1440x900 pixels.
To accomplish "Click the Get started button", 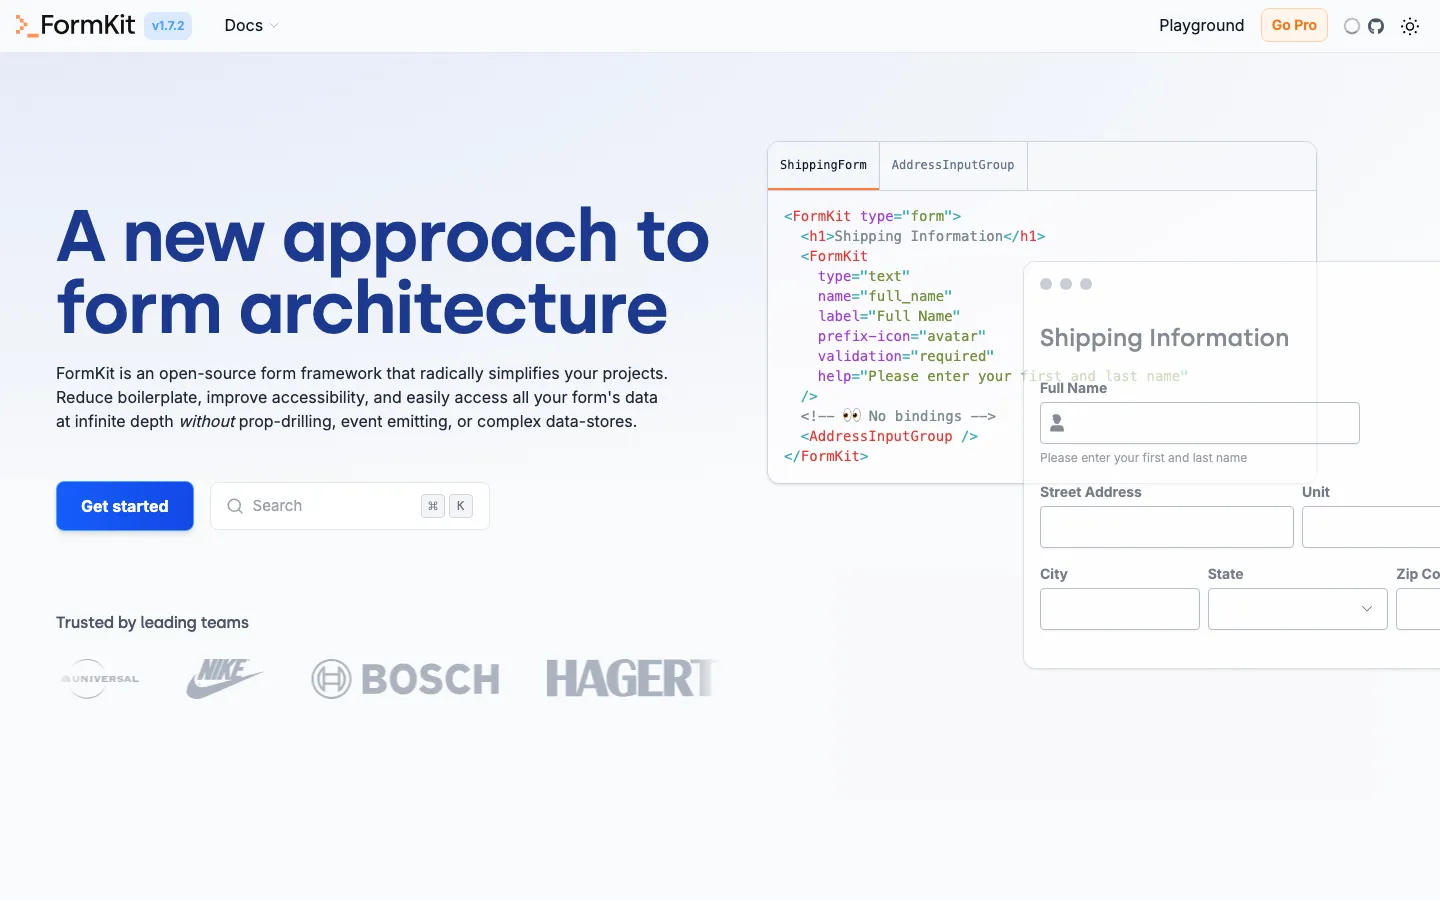I will tap(125, 506).
